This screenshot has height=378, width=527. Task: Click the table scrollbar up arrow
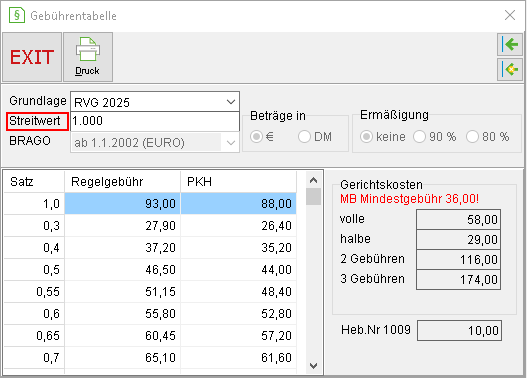(313, 180)
